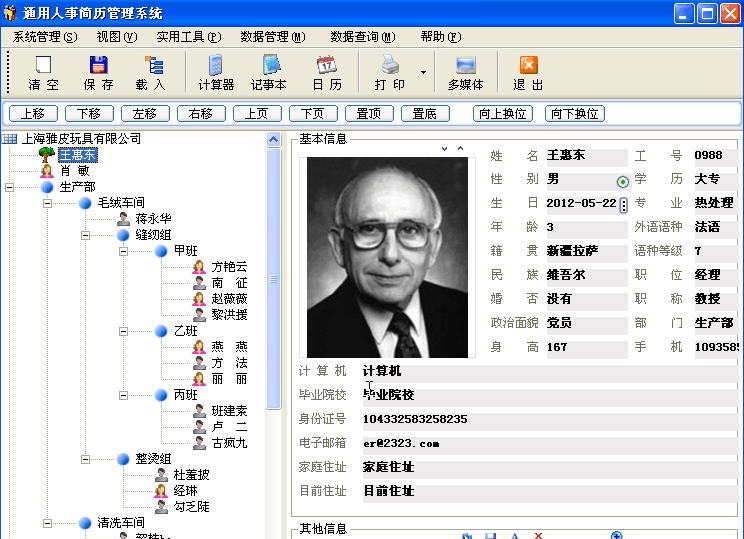
Task: Click the 上移 button
Action: (x=33, y=113)
